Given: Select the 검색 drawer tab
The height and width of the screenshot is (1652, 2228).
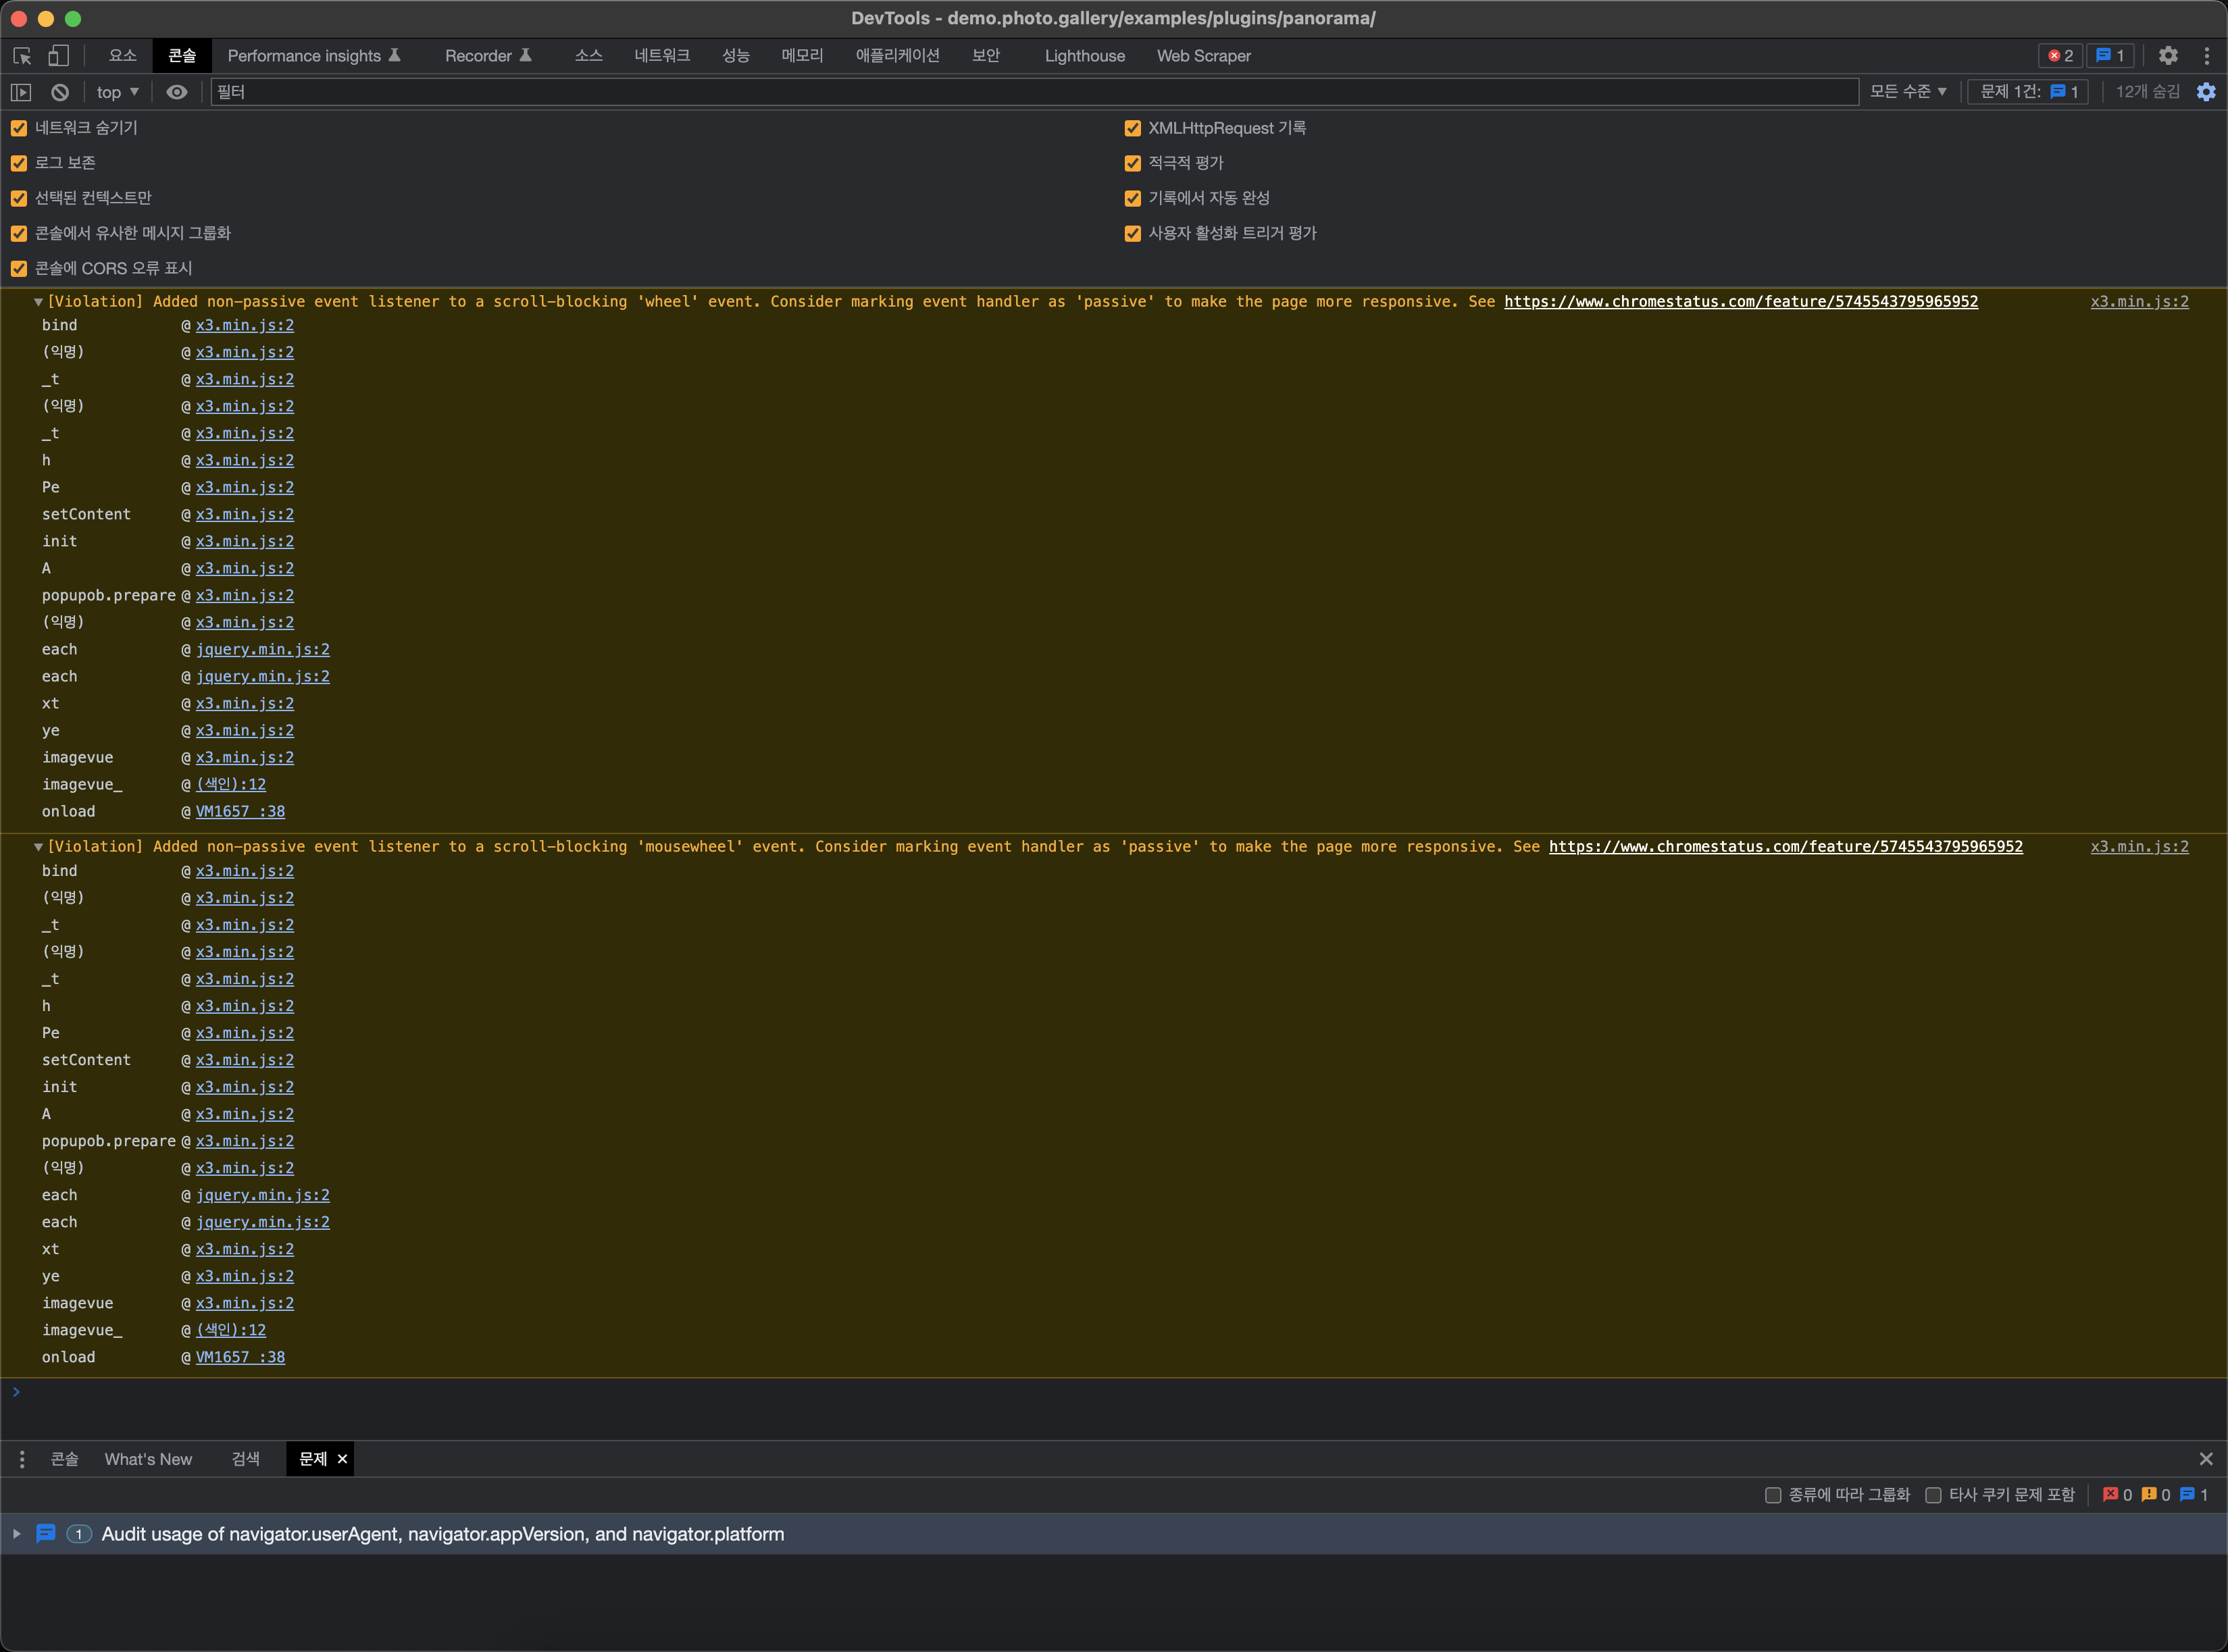Looking at the screenshot, I should (x=245, y=1459).
